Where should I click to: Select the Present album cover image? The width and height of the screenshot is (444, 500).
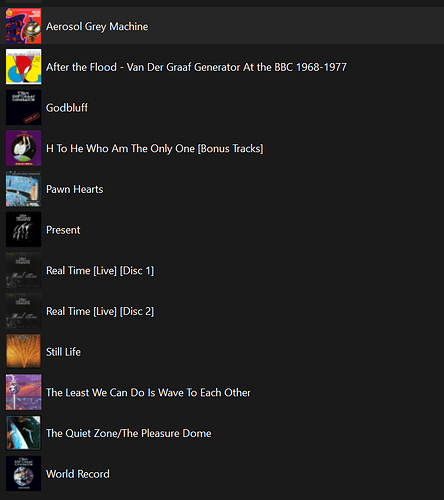[x=23, y=229]
